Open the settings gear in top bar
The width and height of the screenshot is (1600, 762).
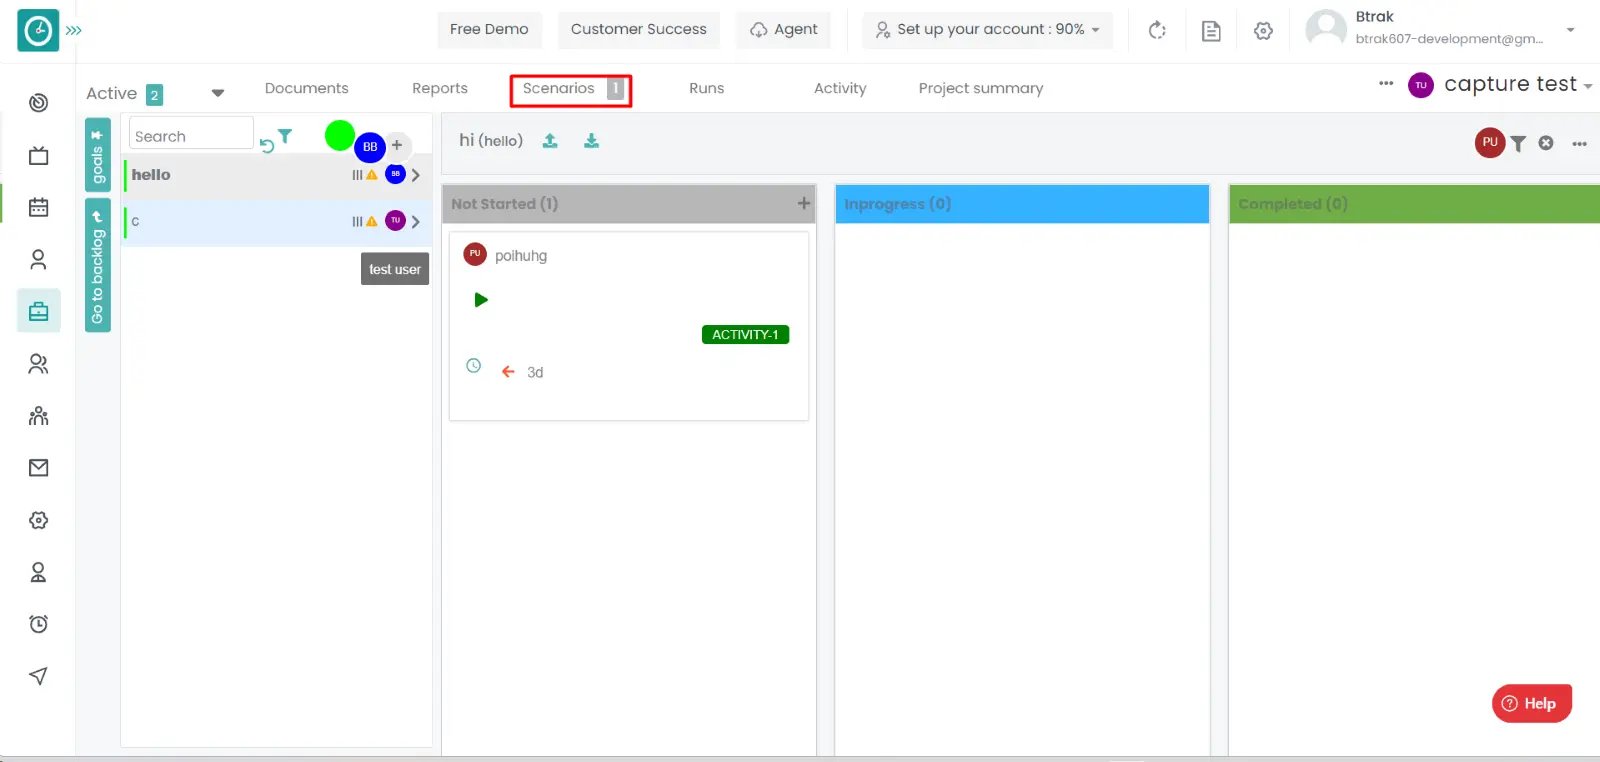[1263, 31]
